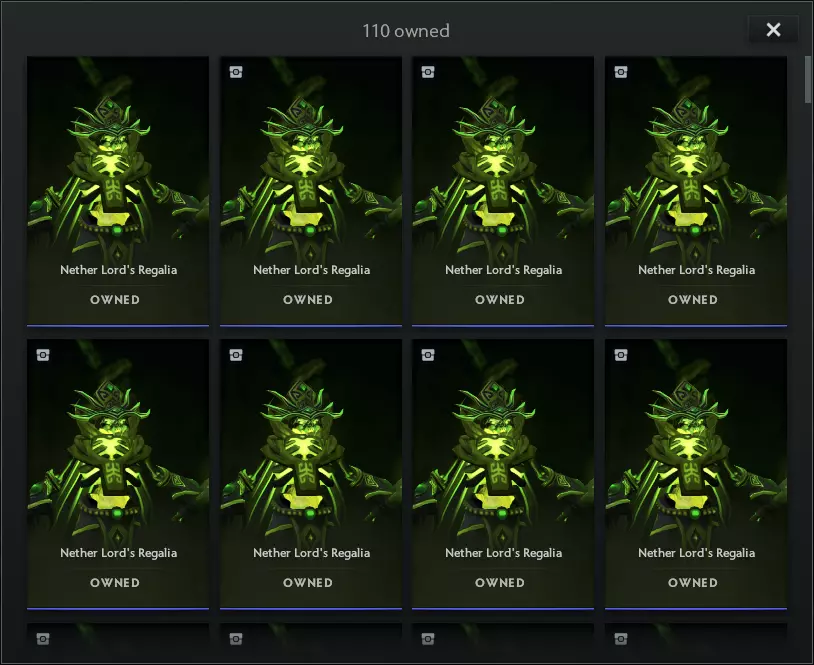The height and width of the screenshot is (665, 814).
Task: Click bundle icon on second row's second card
Action: click(235, 355)
